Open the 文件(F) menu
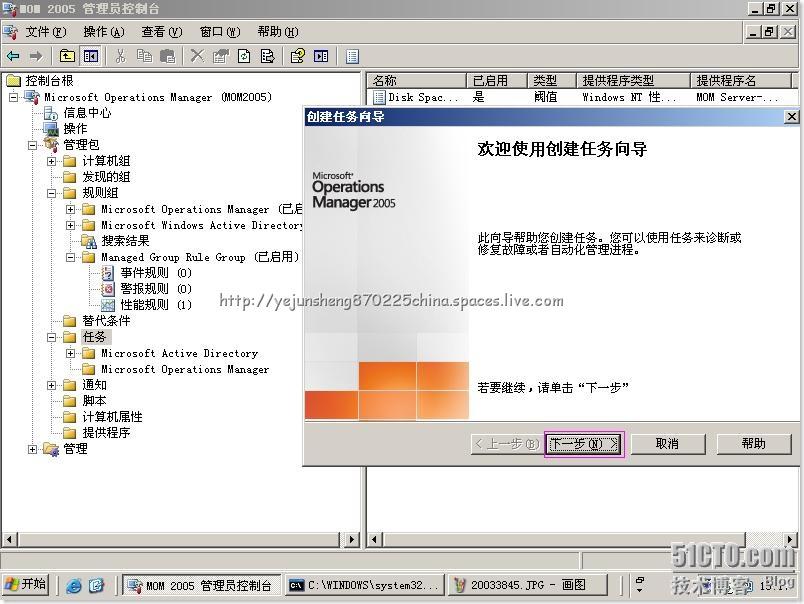 [x=46, y=32]
